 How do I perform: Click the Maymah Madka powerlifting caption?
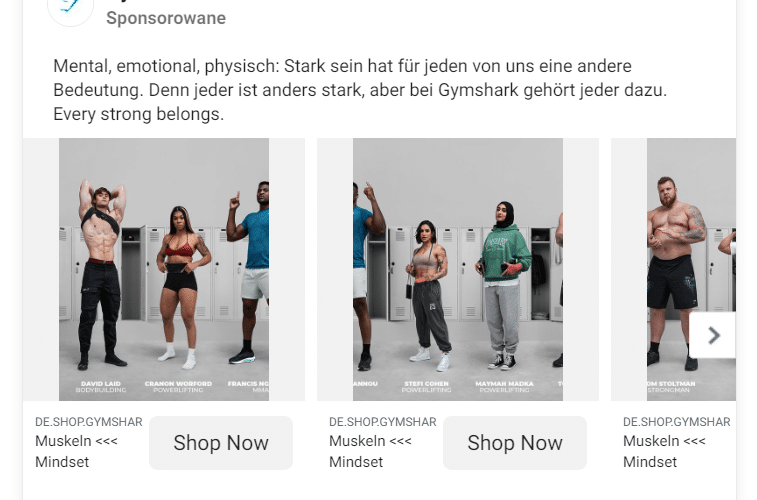coord(505,387)
